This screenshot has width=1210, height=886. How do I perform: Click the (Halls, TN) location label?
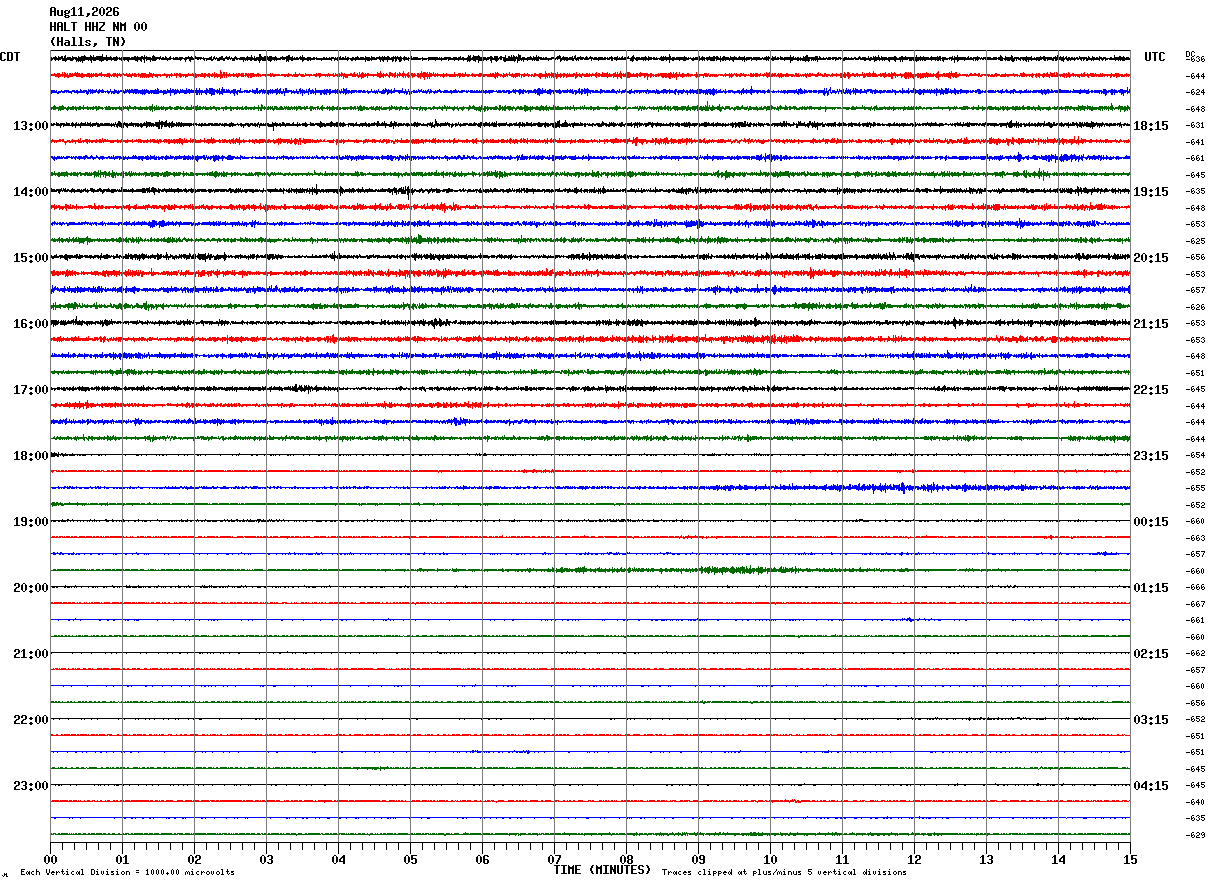[x=88, y=42]
